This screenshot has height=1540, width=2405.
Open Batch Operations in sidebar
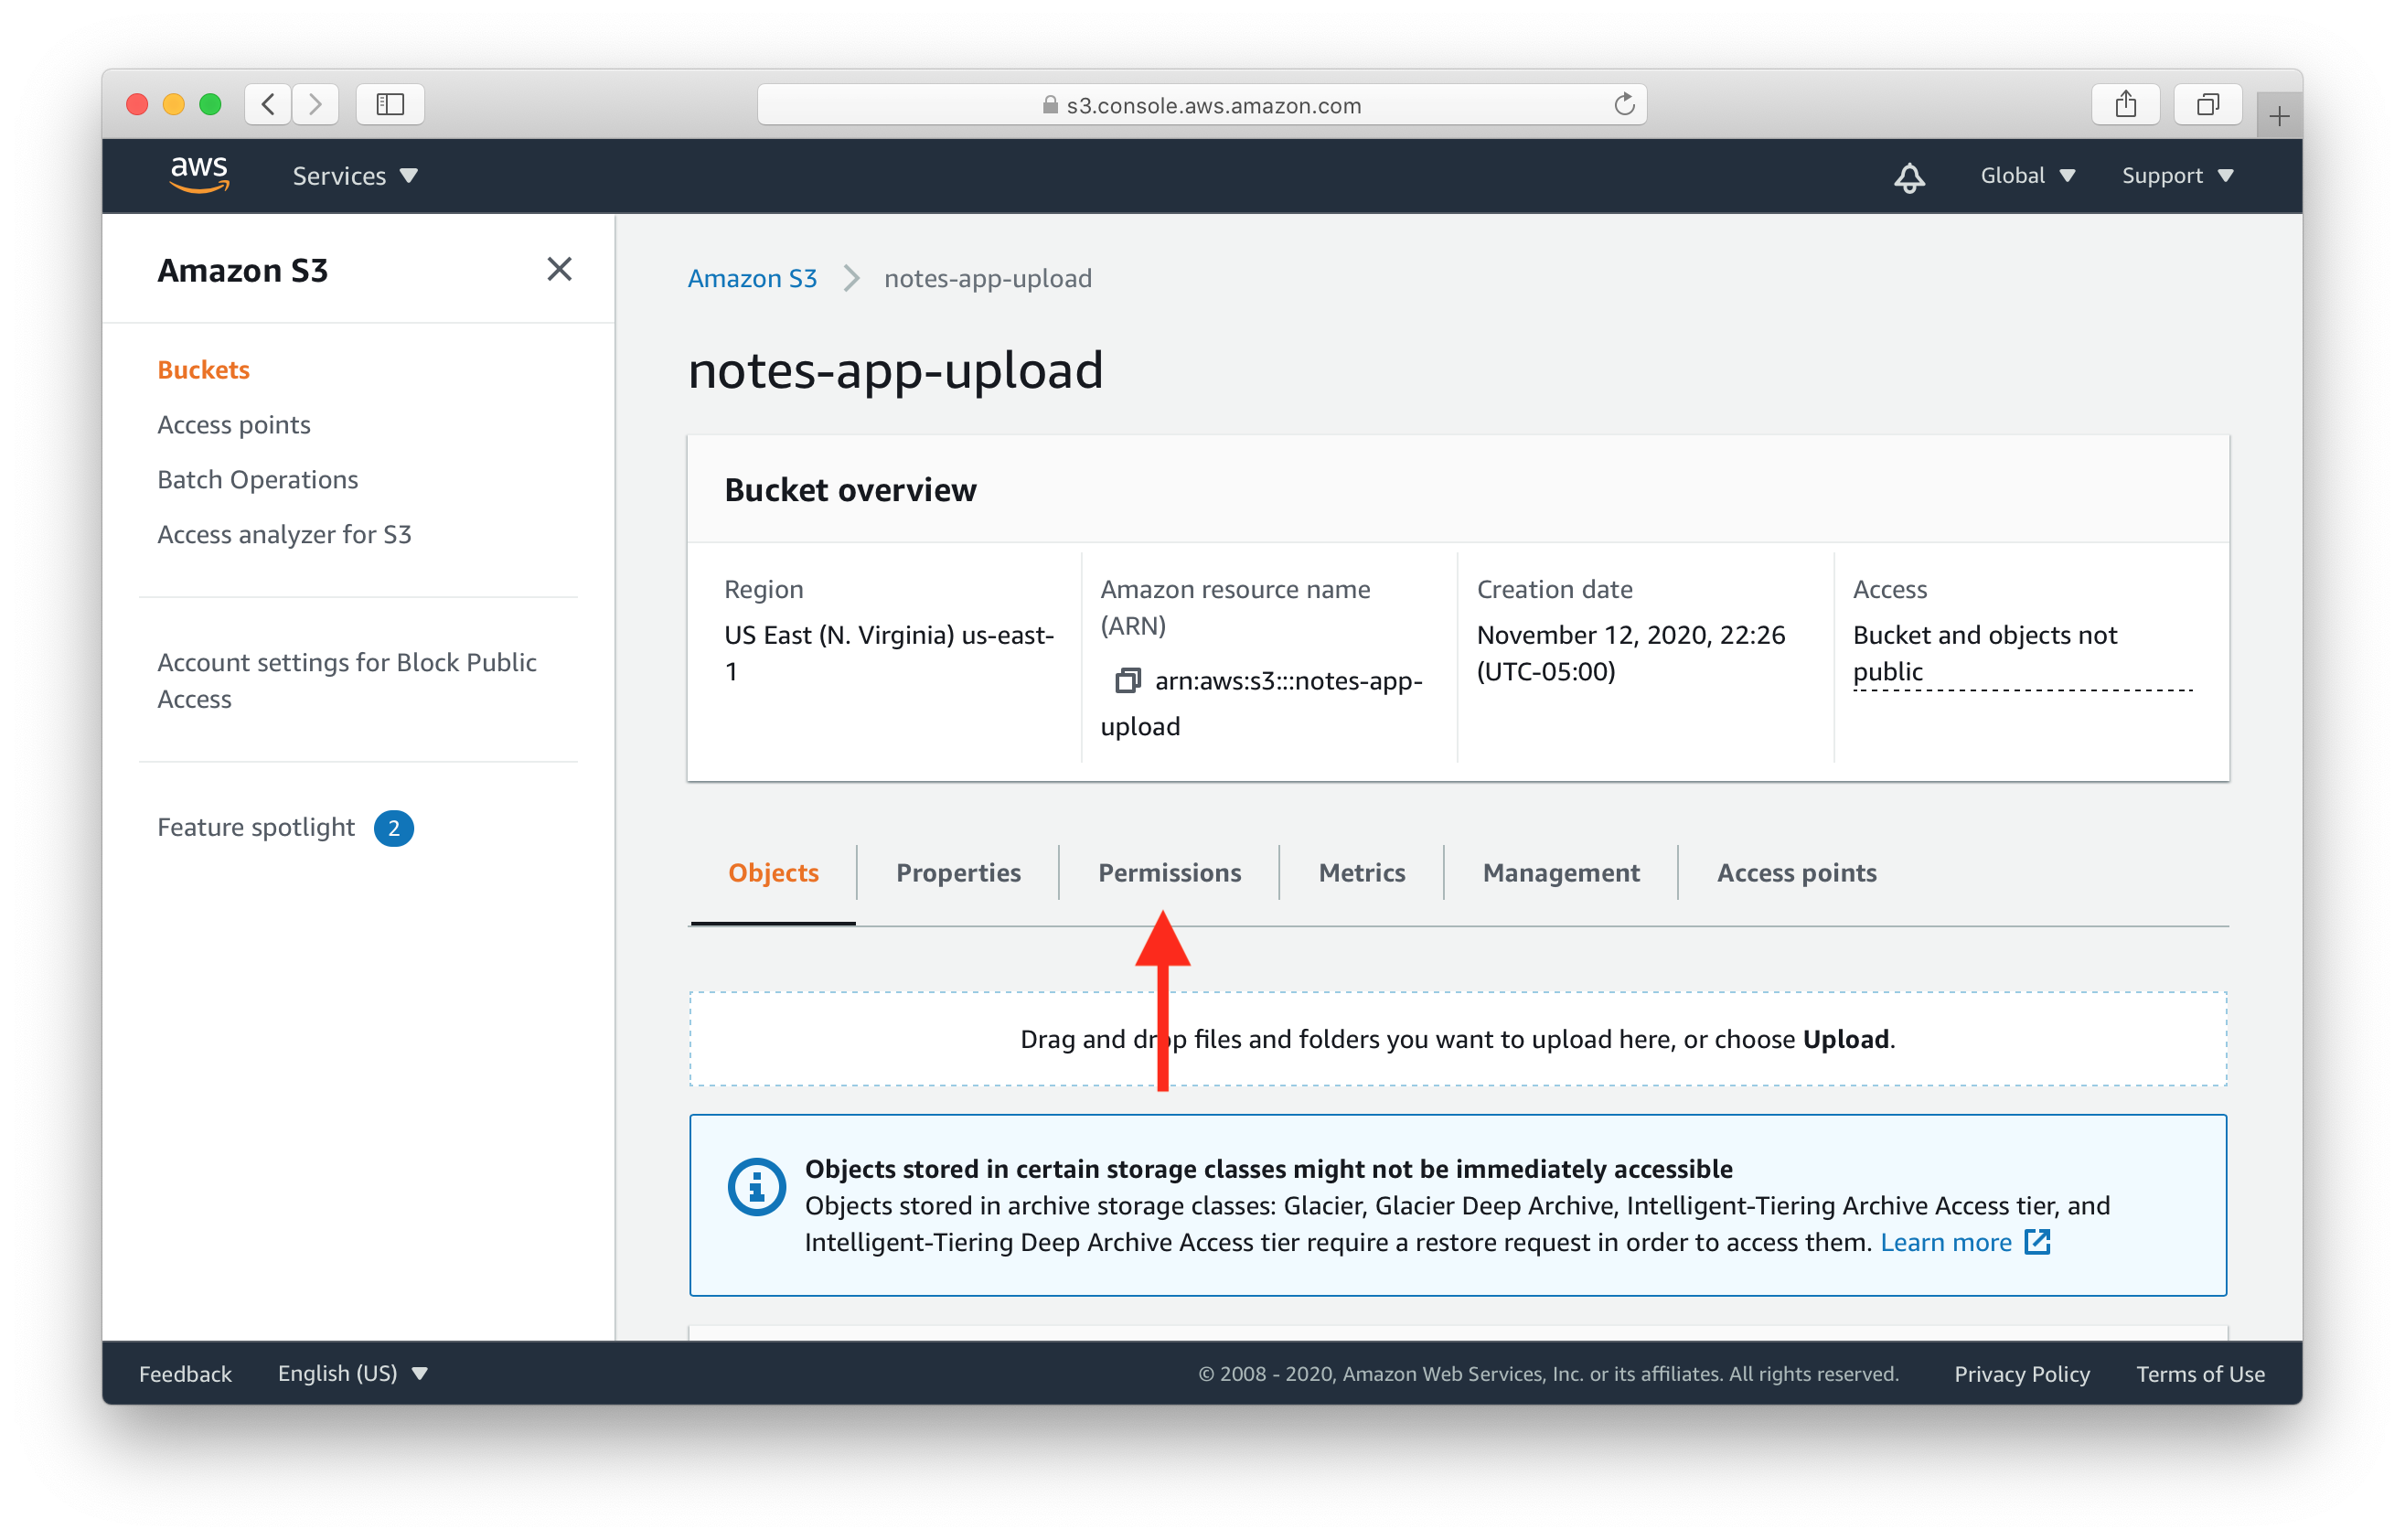[x=258, y=479]
